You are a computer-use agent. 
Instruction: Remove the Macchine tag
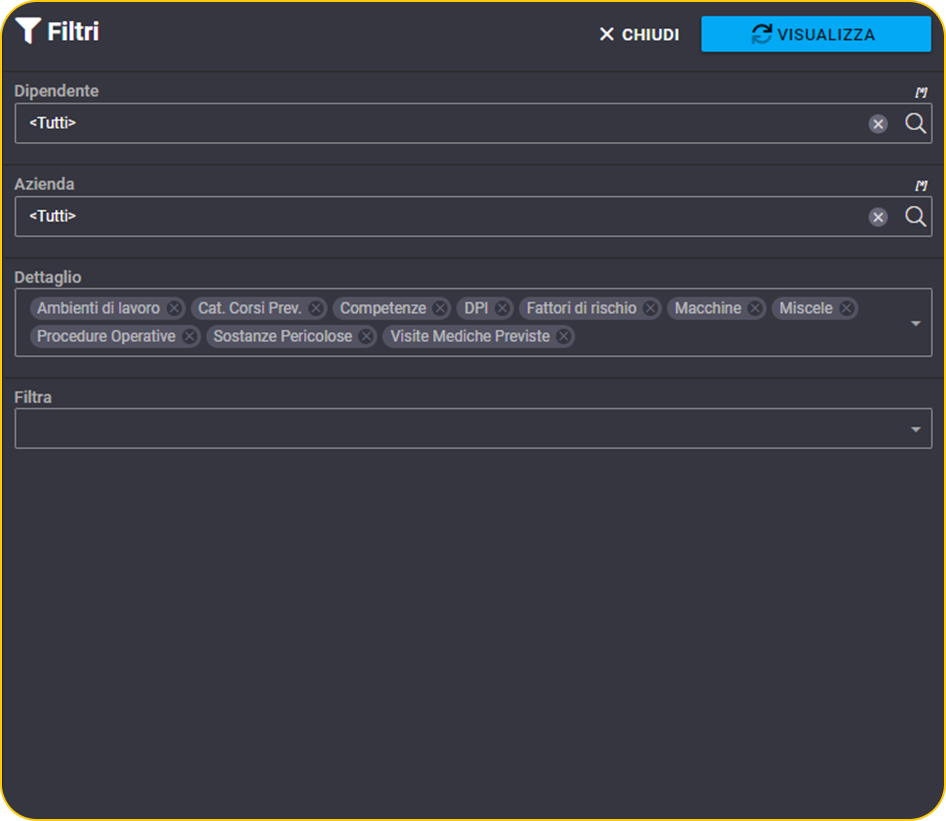pyautogui.click(x=755, y=308)
